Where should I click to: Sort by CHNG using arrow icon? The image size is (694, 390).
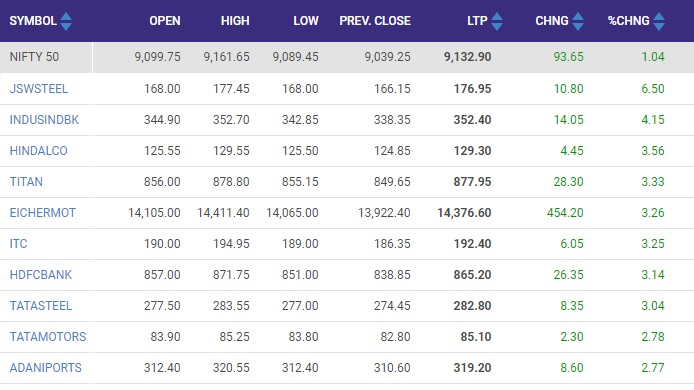pos(578,21)
